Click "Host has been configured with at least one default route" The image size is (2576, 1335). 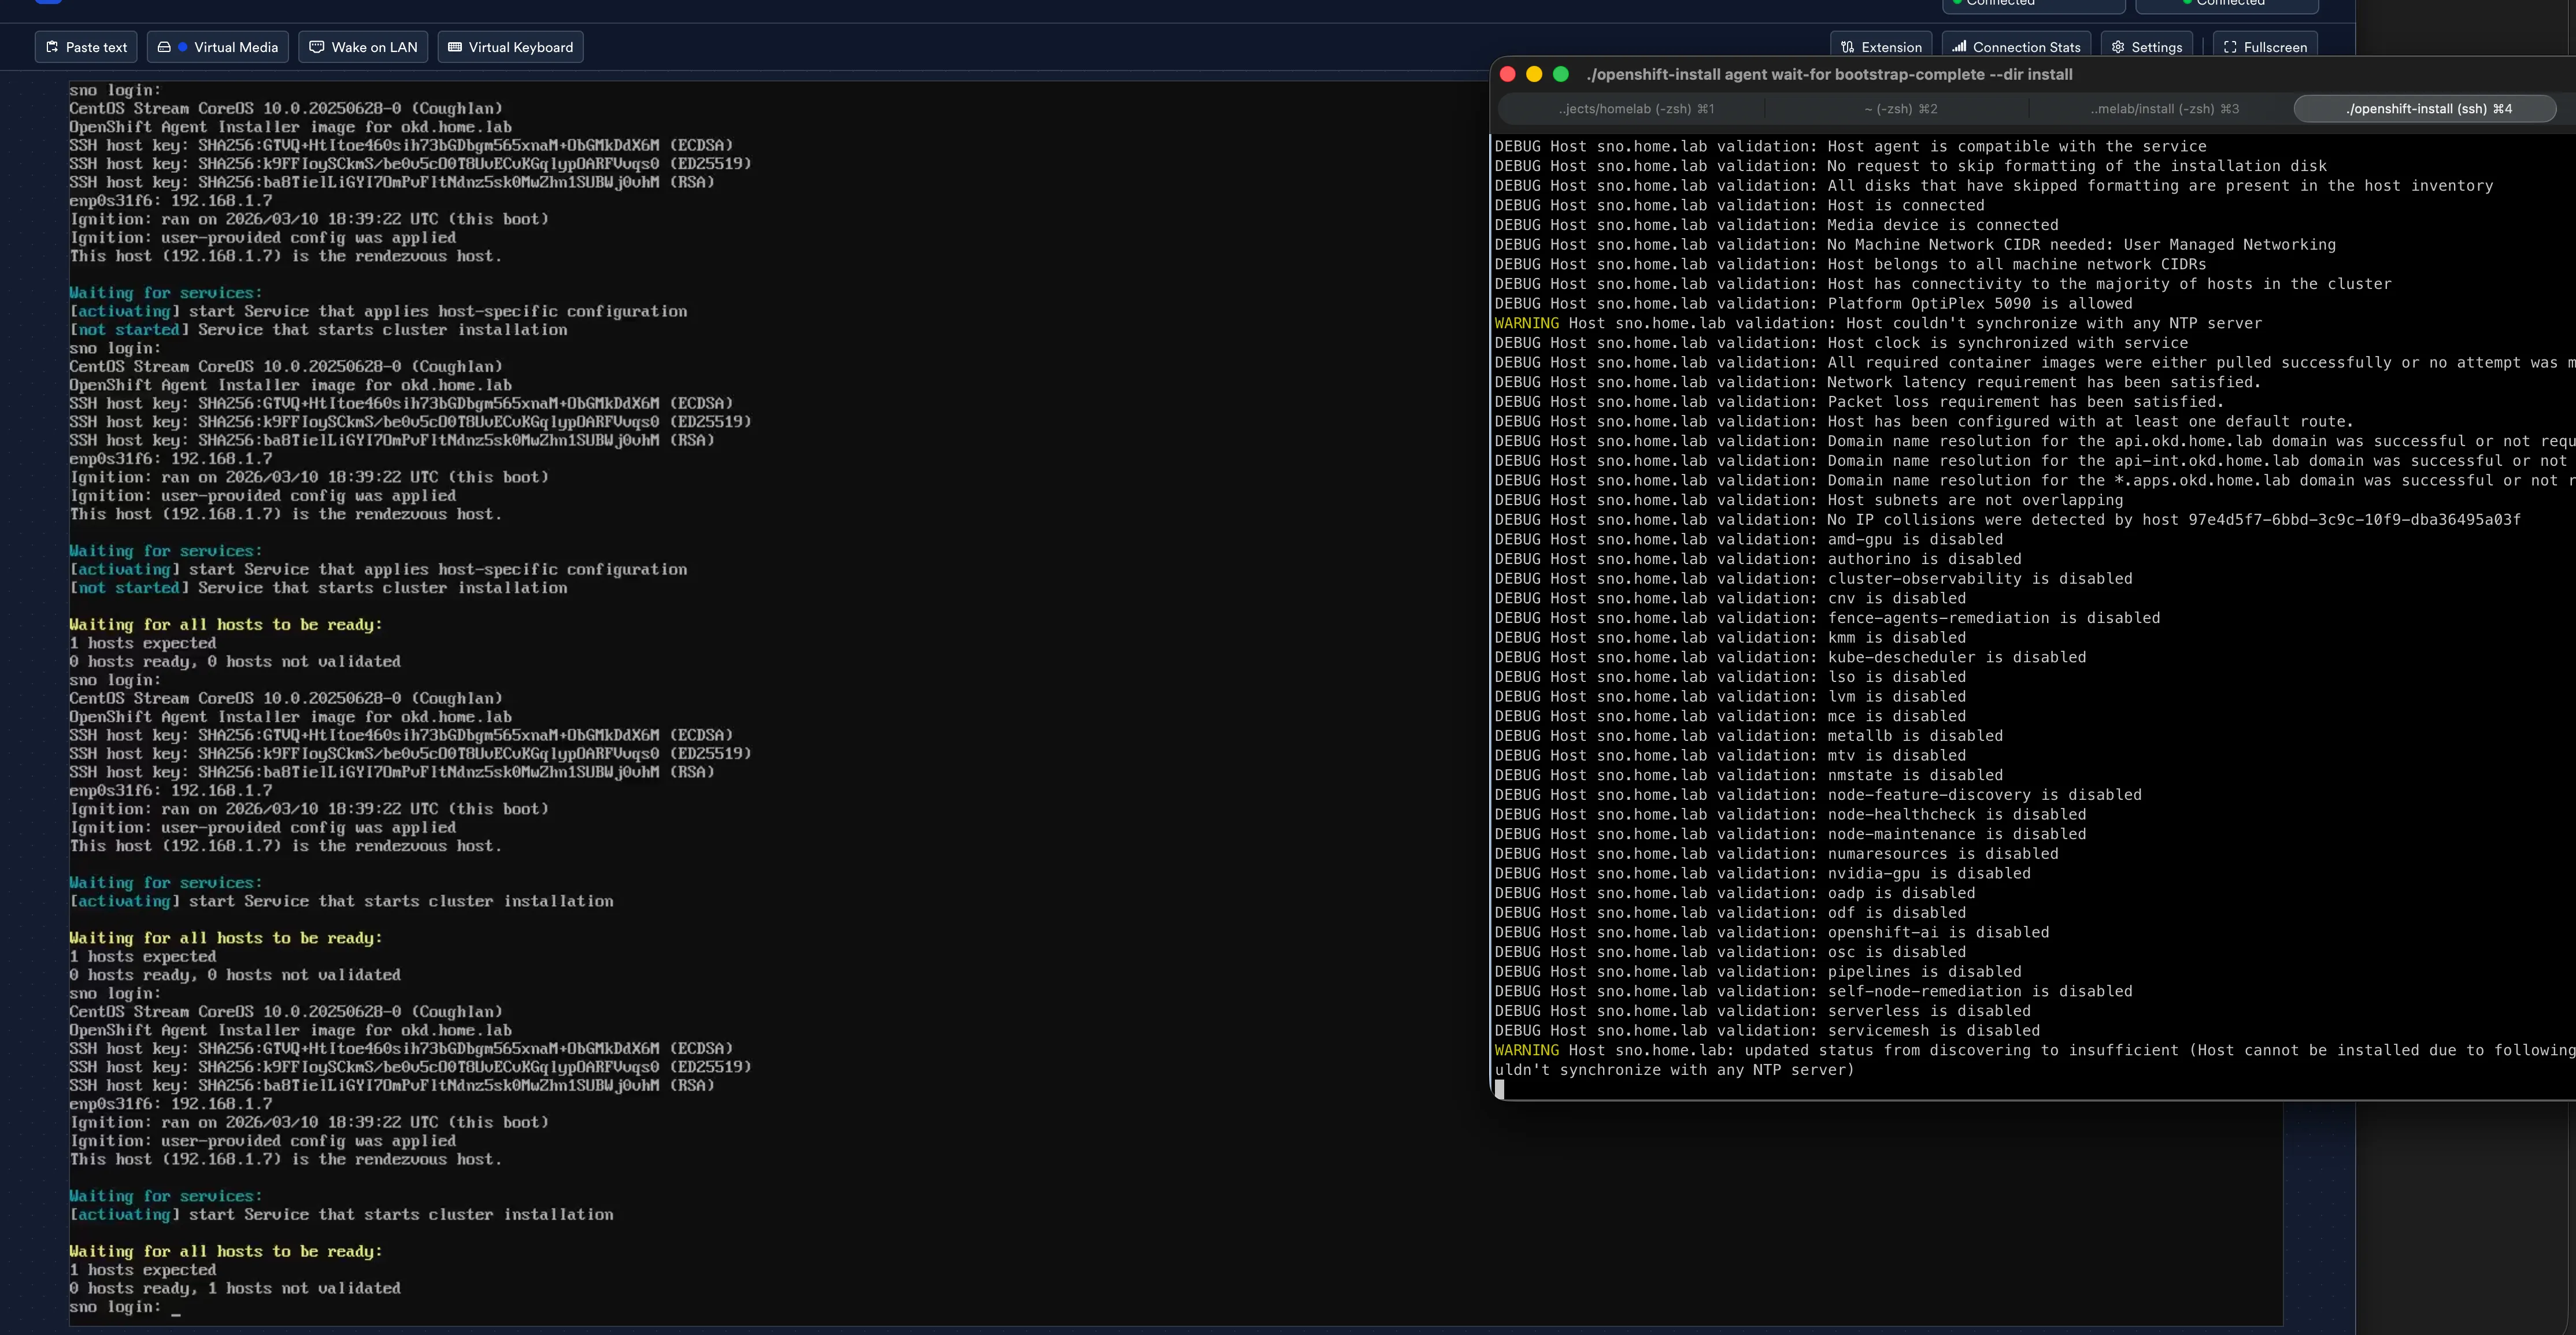tap(1925, 421)
